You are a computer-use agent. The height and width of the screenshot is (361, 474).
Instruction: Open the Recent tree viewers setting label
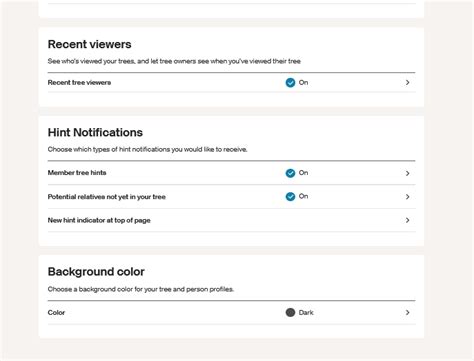[79, 82]
